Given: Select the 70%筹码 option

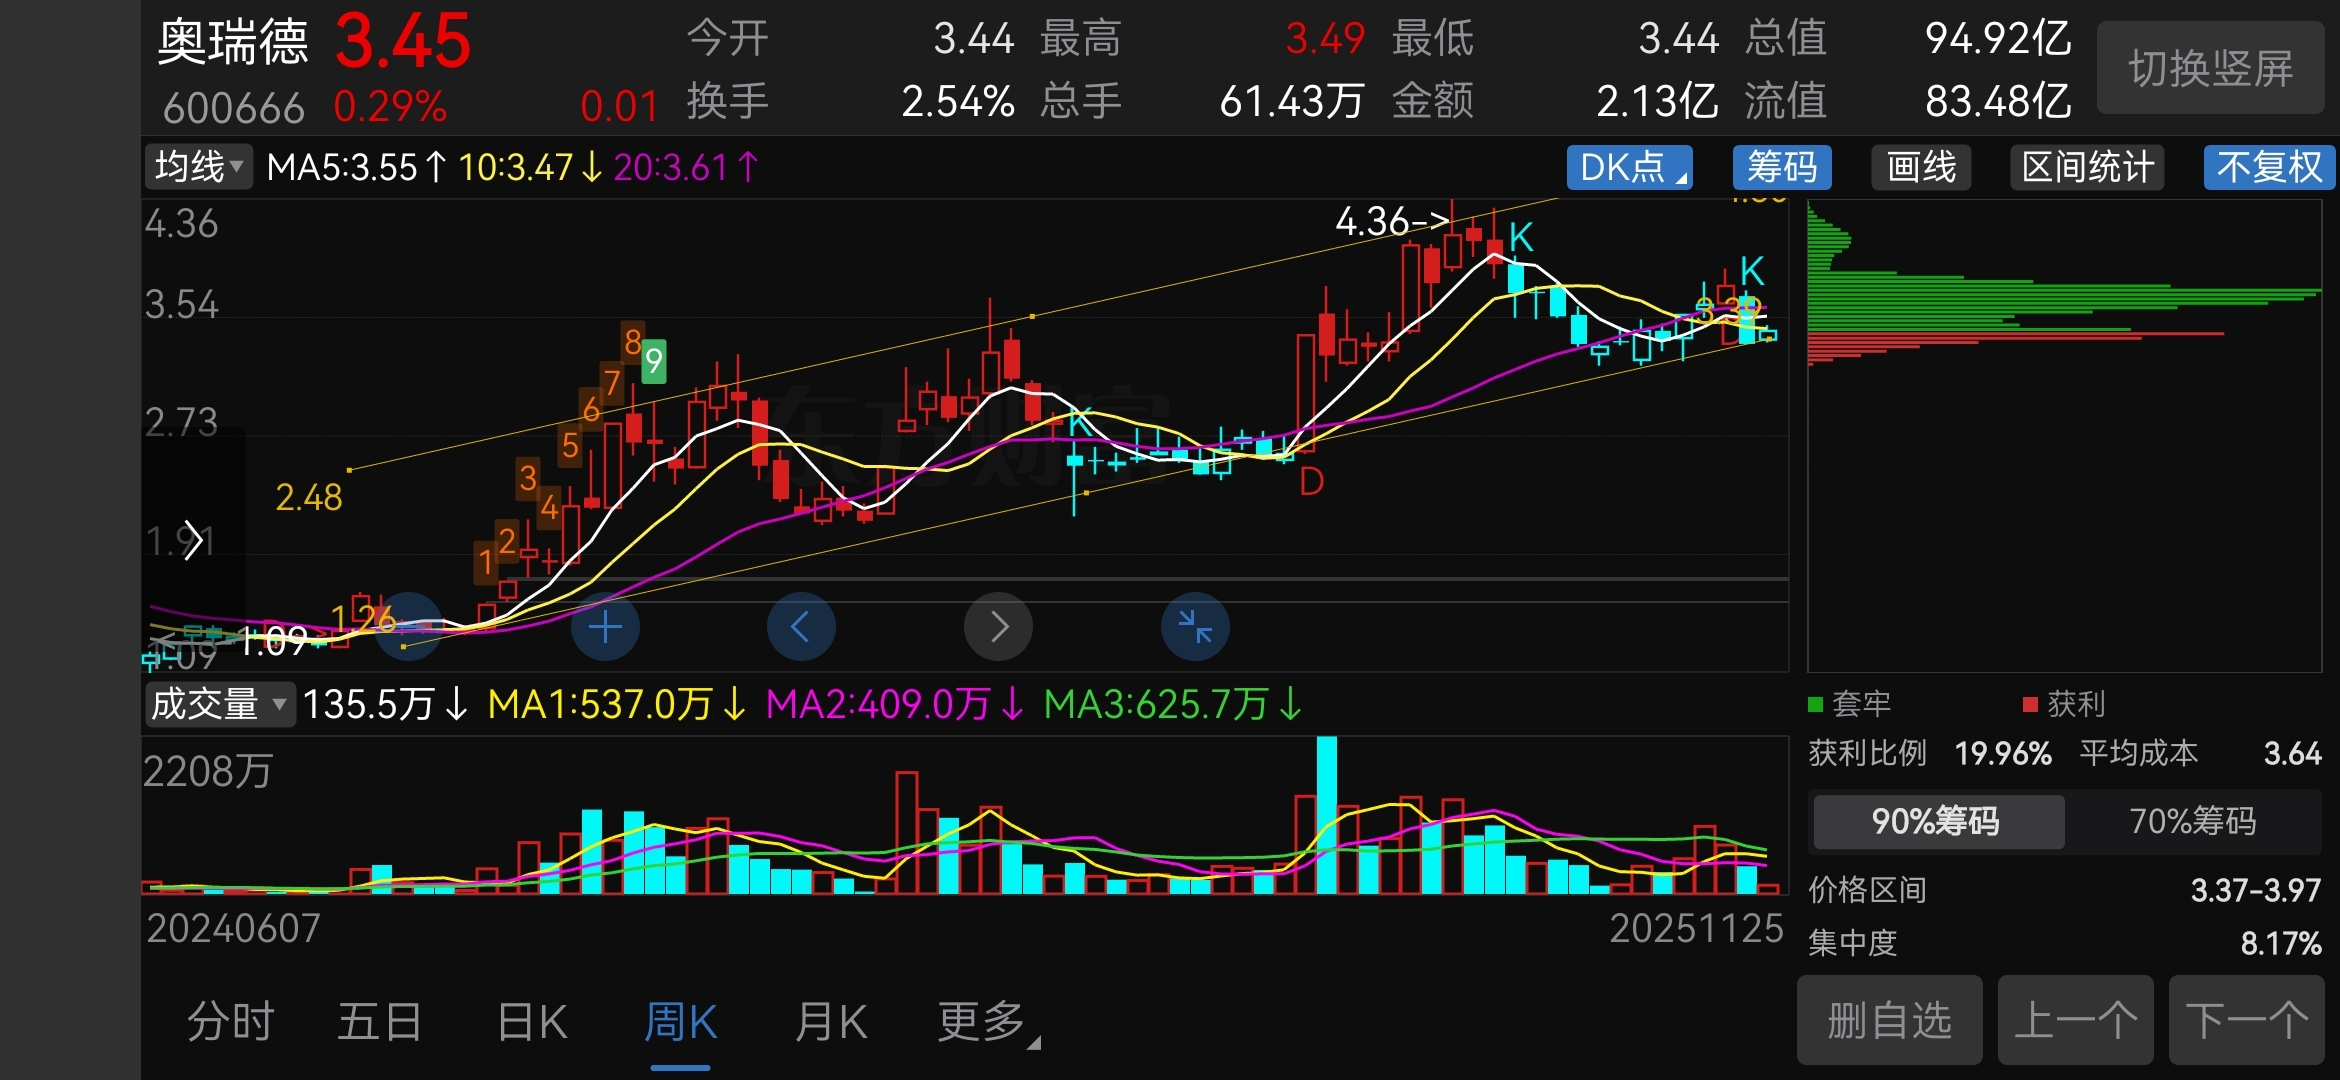Looking at the screenshot, I should [x=2192, y=821].
